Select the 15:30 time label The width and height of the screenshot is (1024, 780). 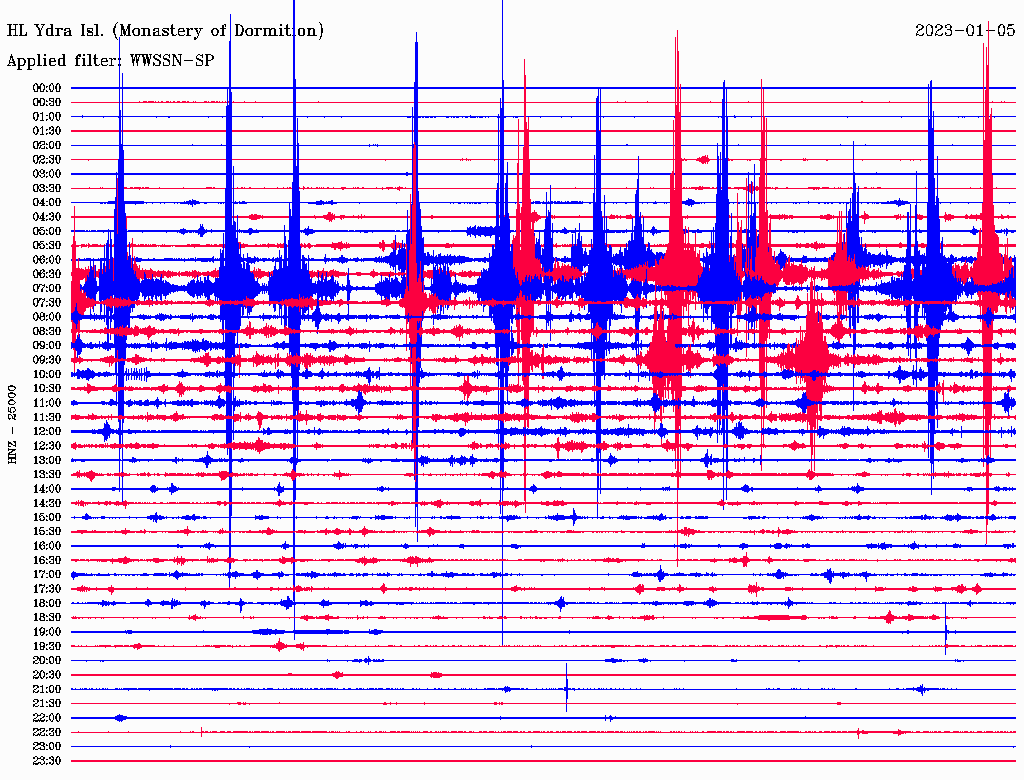pos(47,532)
